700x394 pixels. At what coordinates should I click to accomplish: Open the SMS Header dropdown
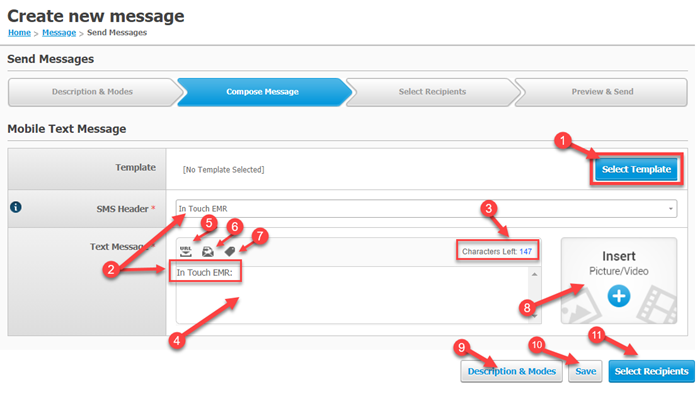426,209
